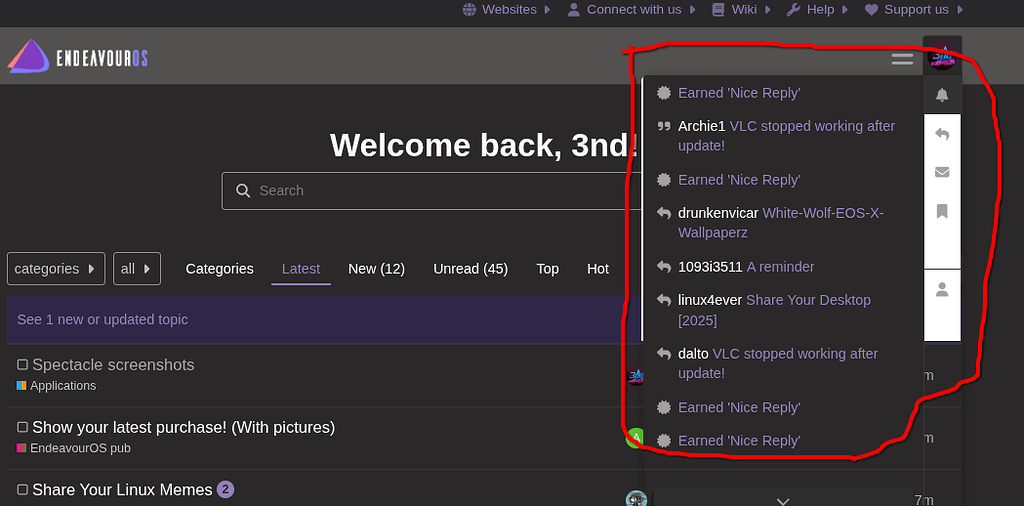This screenshot has height=506, width=1024.
Task: Open the Hot topics tab
Action: pos(598,269)
